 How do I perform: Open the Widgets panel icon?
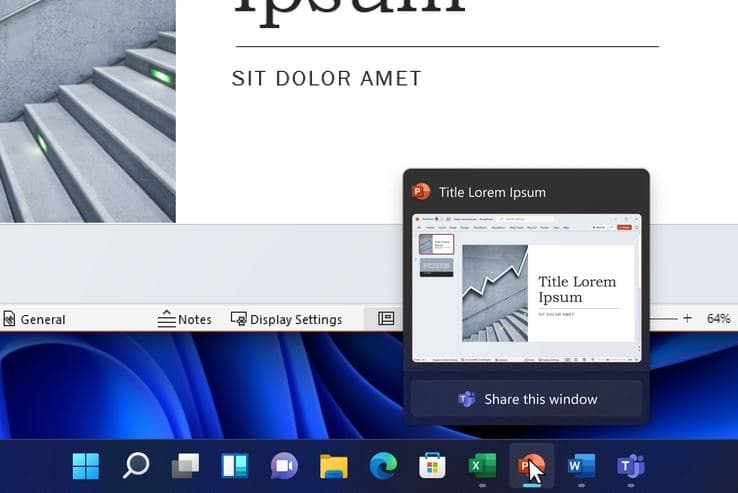click(x=234, y=466)
